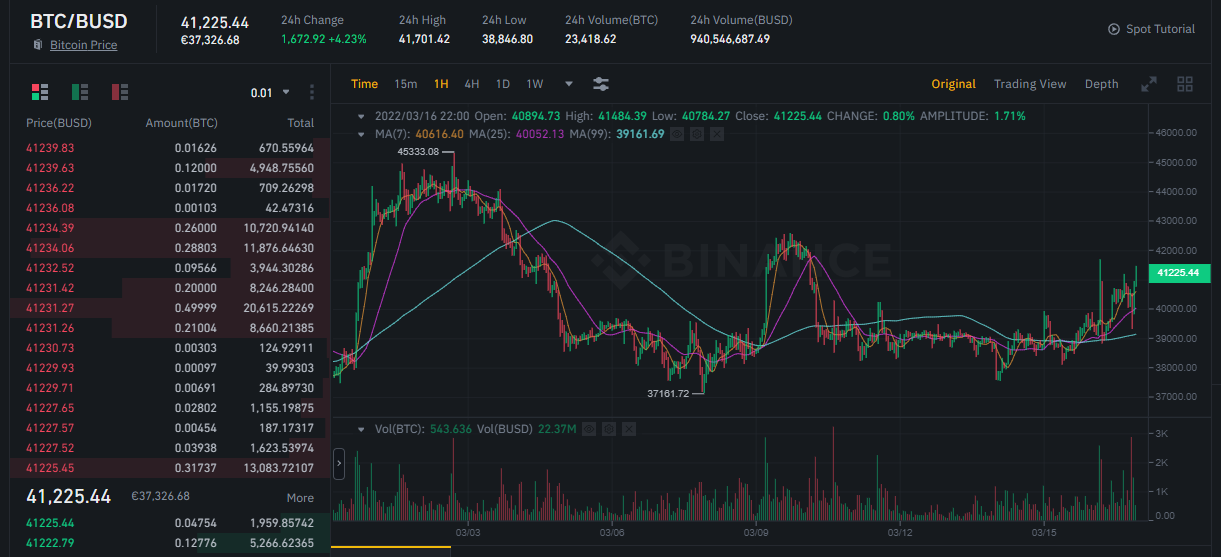Click the Amount(BTC) column header
The image size is (1221, 557).
[182, 123]
